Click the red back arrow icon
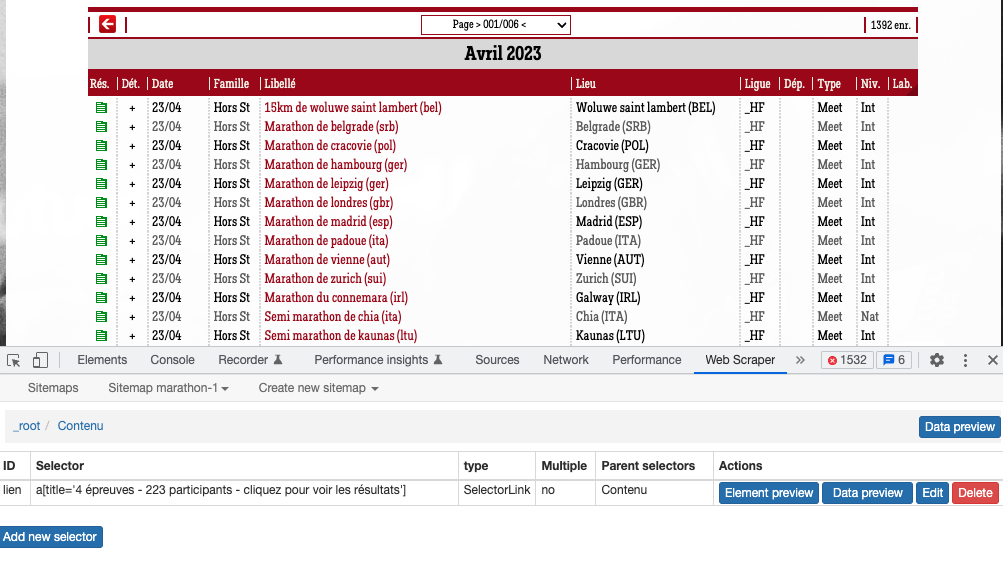Image resolution: width=1003 pixels, height=570 pixels. tap(107, 24)
